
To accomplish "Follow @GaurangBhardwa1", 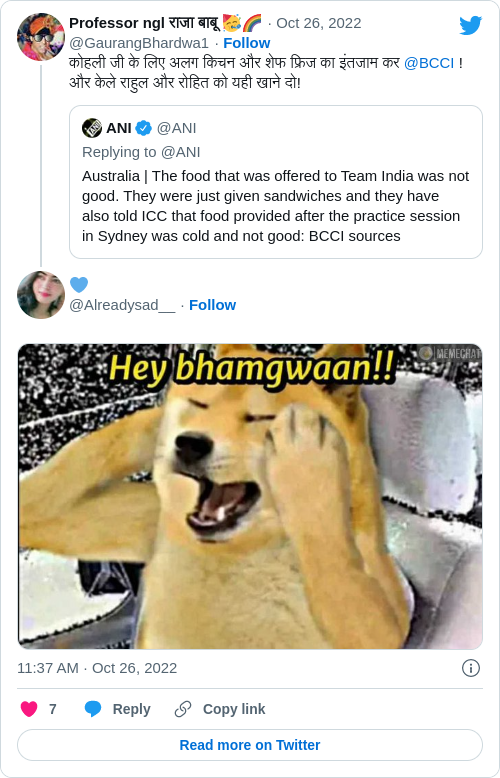I will click(247, 43).
